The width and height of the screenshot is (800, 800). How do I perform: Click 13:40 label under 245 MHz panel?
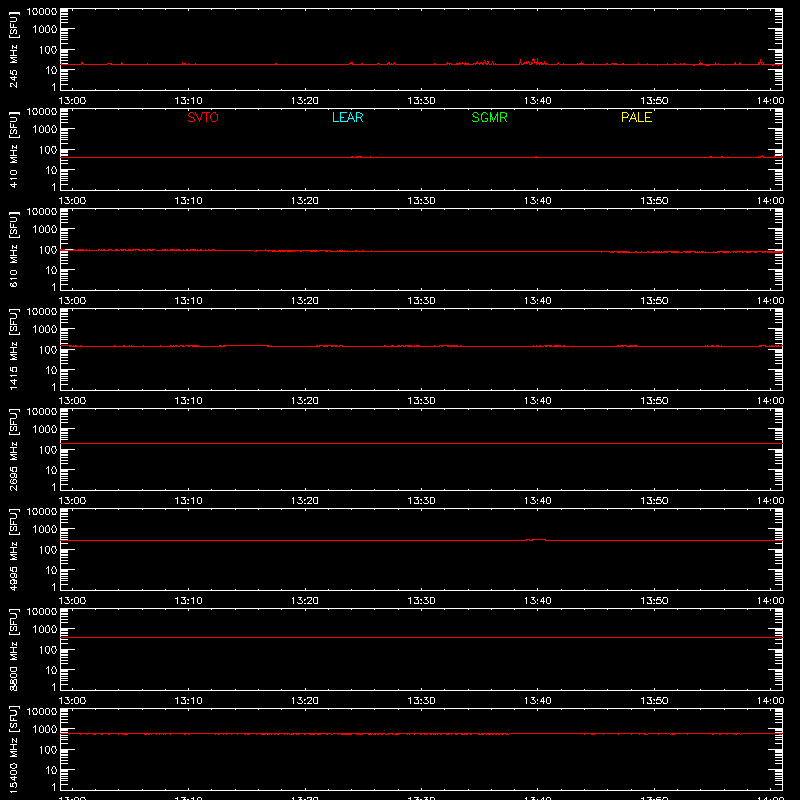pyautogui.click(x=537, y=101)
